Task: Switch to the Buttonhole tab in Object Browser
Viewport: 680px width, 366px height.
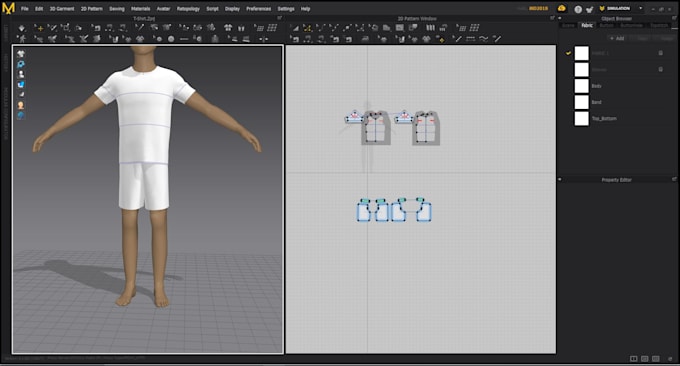Action: click(x=631, y=26)
